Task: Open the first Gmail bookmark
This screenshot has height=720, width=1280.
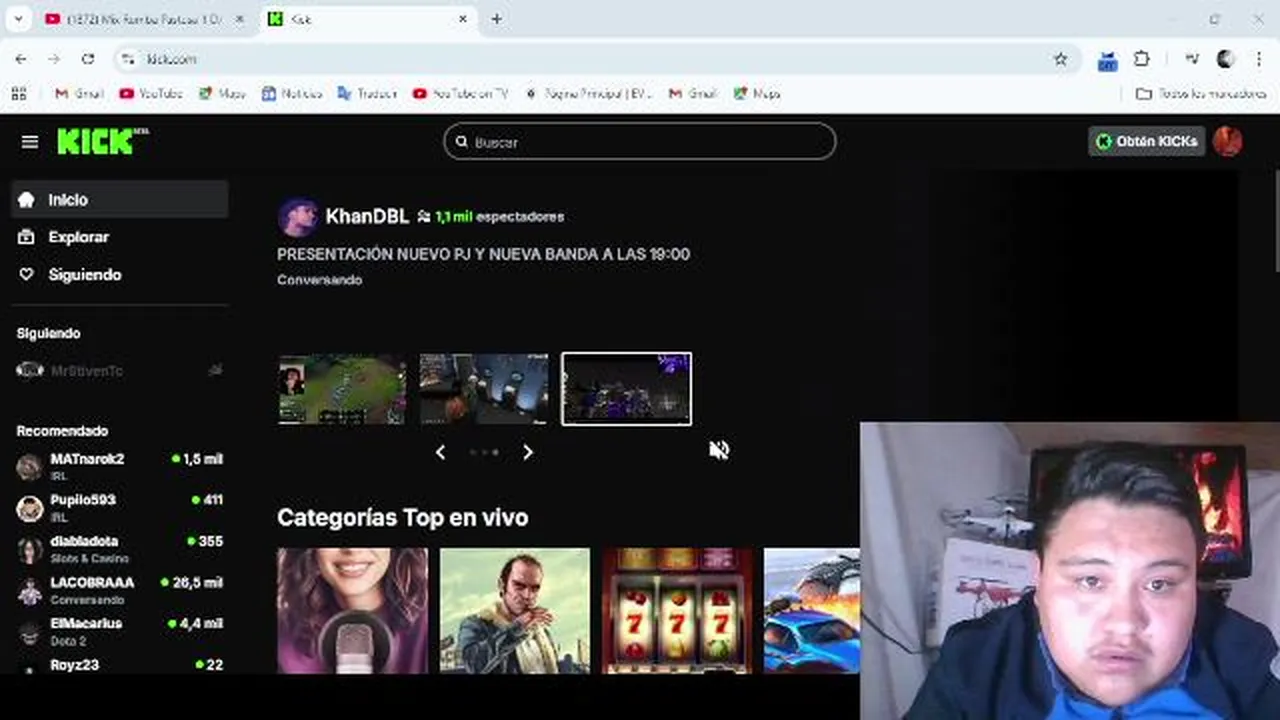Action: coord(79,93)
